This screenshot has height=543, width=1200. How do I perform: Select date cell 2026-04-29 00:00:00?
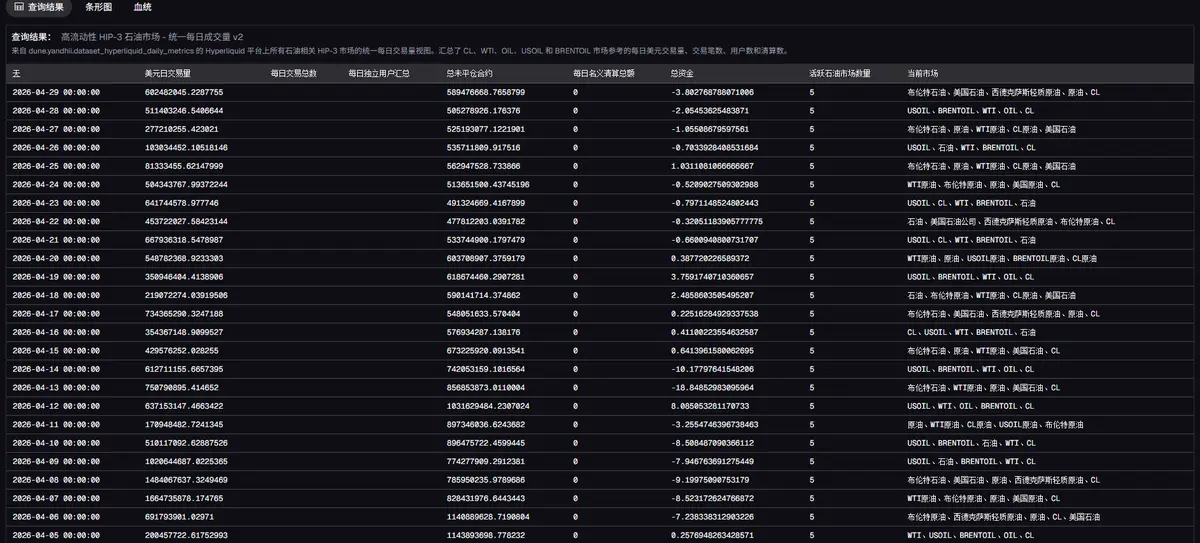[x=56, y=92]
